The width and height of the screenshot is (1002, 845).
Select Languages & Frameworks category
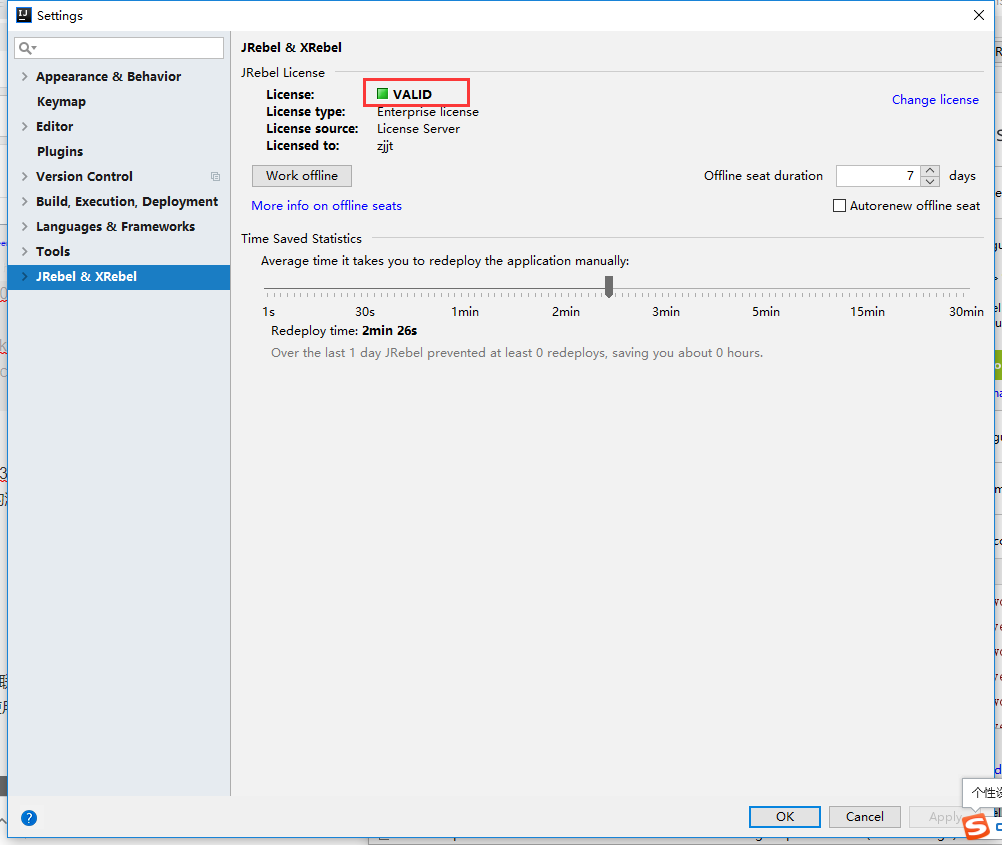pyautogui.click(x=115, y=226)
